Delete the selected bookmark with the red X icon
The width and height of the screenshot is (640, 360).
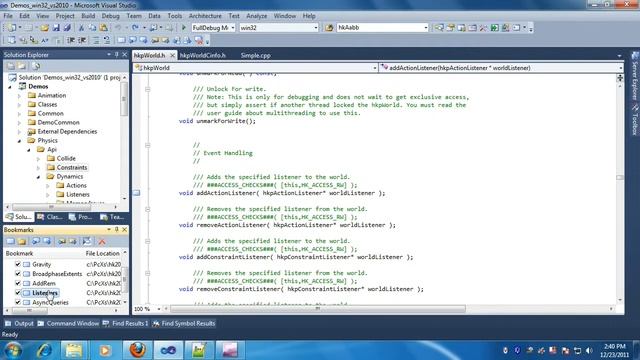[x=102, y=241]
